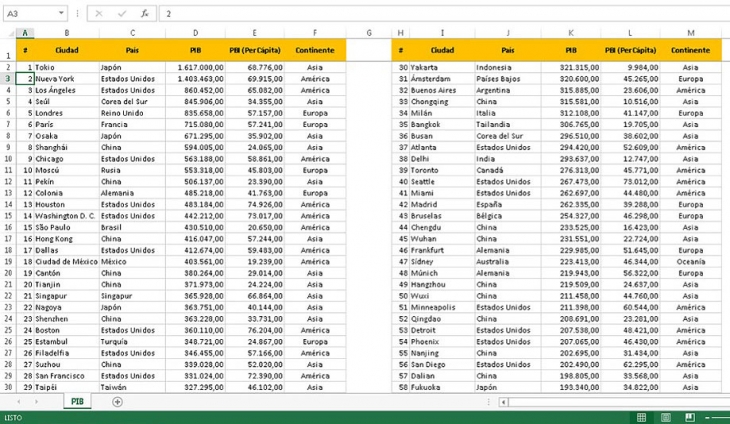Click the left Continente header cell

coord(315,50)
